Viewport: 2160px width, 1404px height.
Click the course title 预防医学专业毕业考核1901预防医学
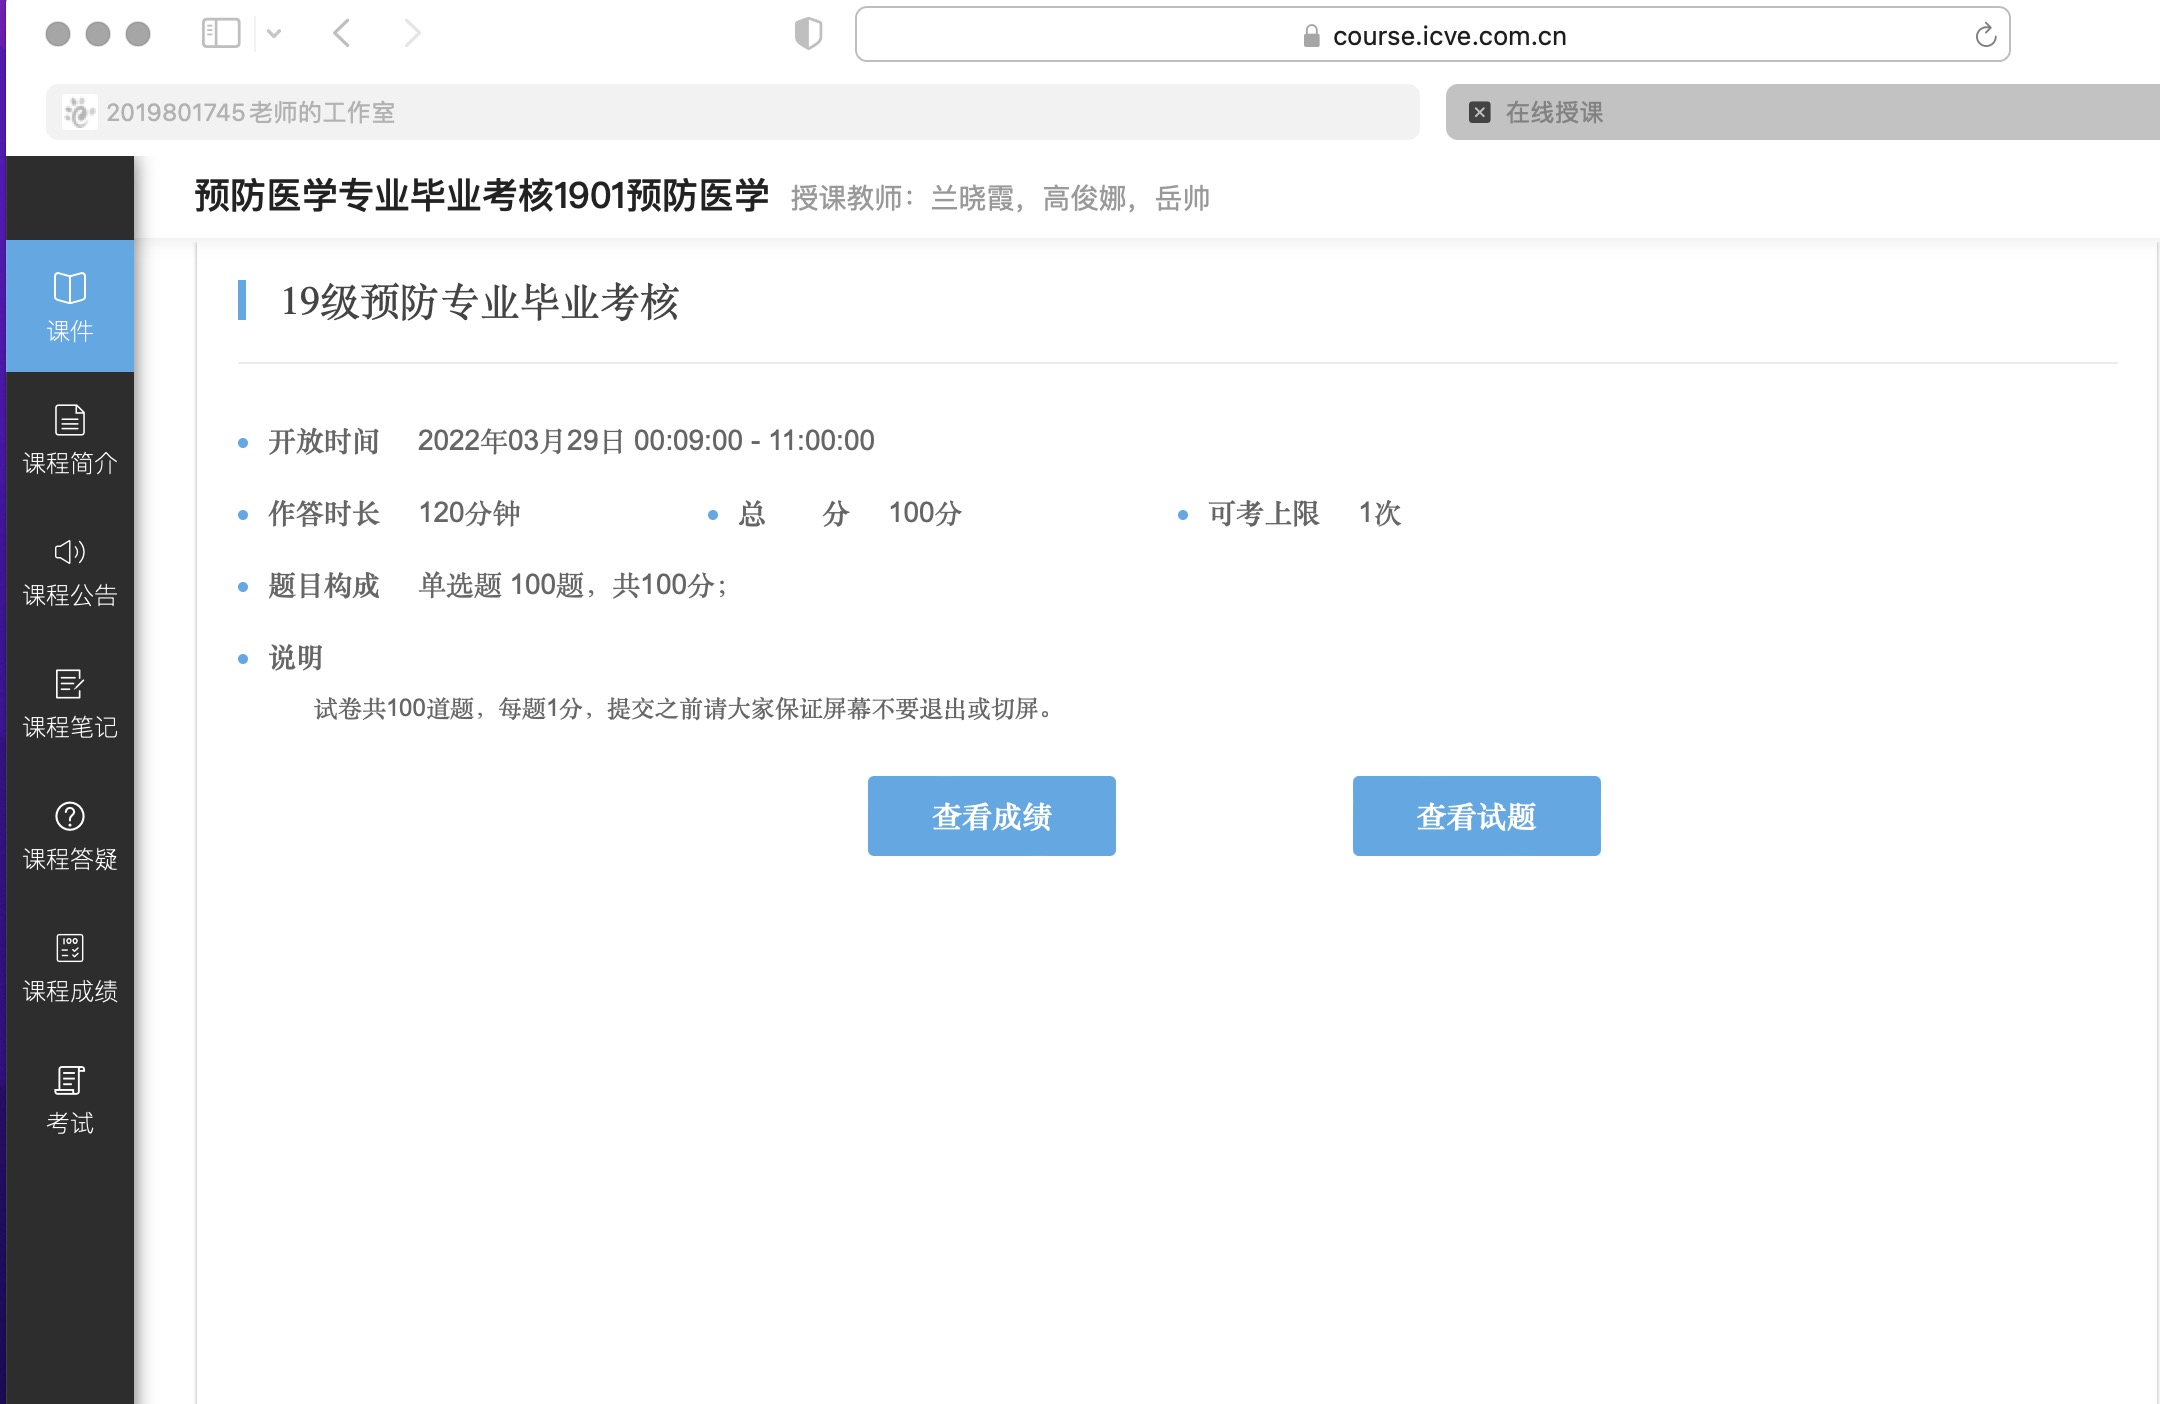[x=481, y=196]
